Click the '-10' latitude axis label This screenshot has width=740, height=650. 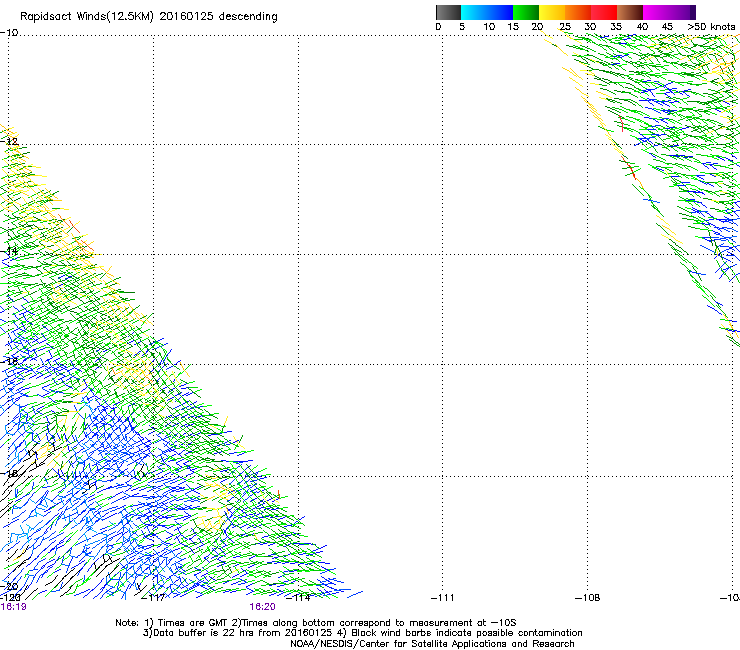9,33
